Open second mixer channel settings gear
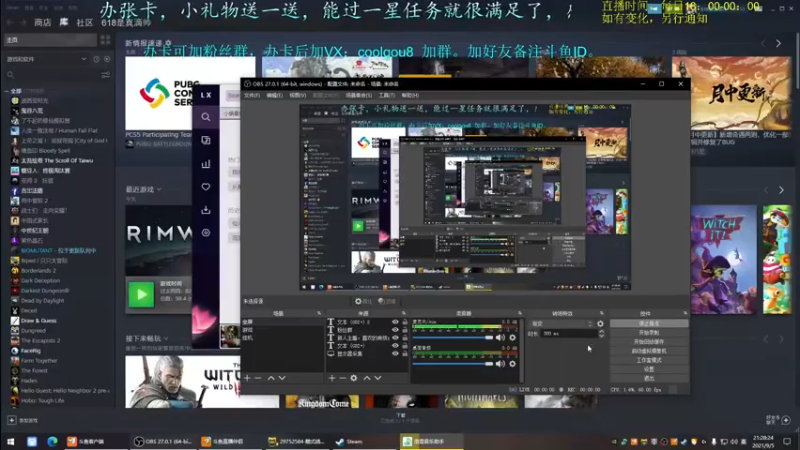Screen dimensions: 800x450 512,364
